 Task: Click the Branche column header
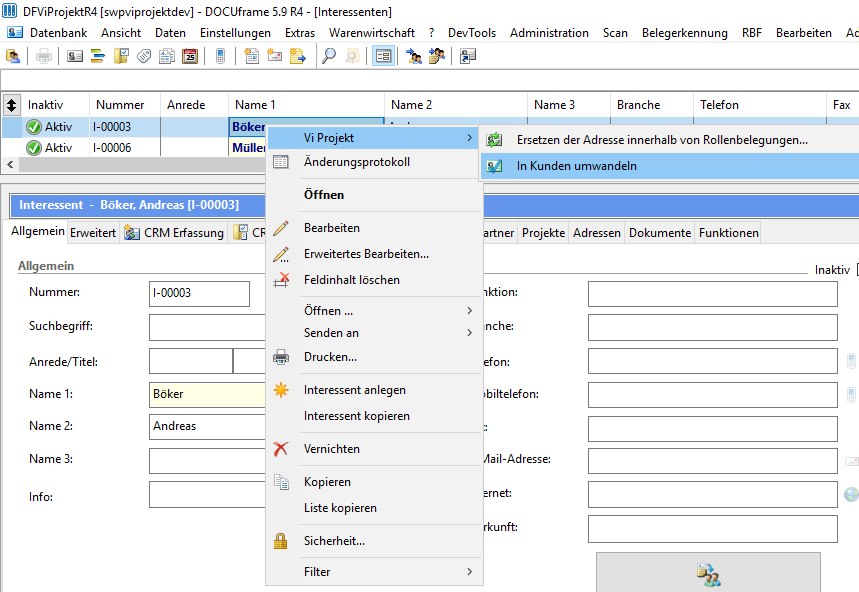(x=652, y=105)
